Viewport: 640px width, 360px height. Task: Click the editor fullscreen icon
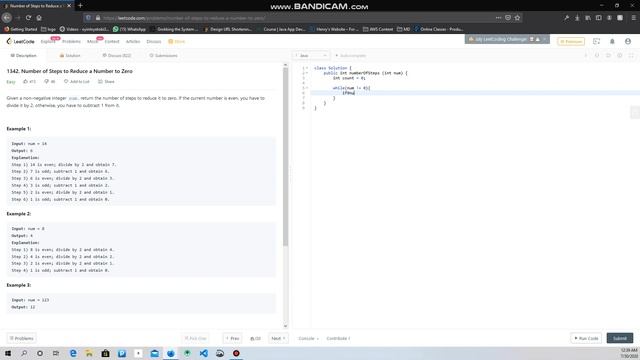point(631,56)
